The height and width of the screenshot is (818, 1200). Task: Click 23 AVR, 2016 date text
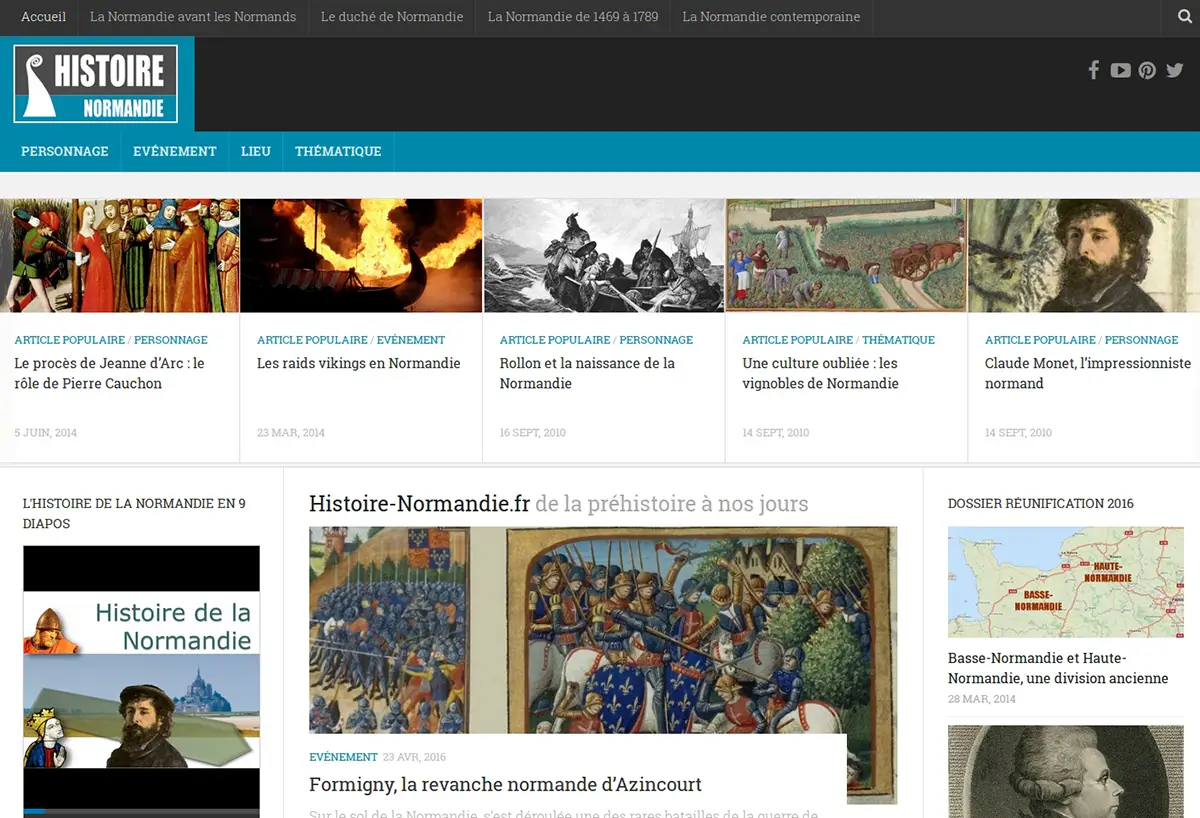click(x=414, y=757)
